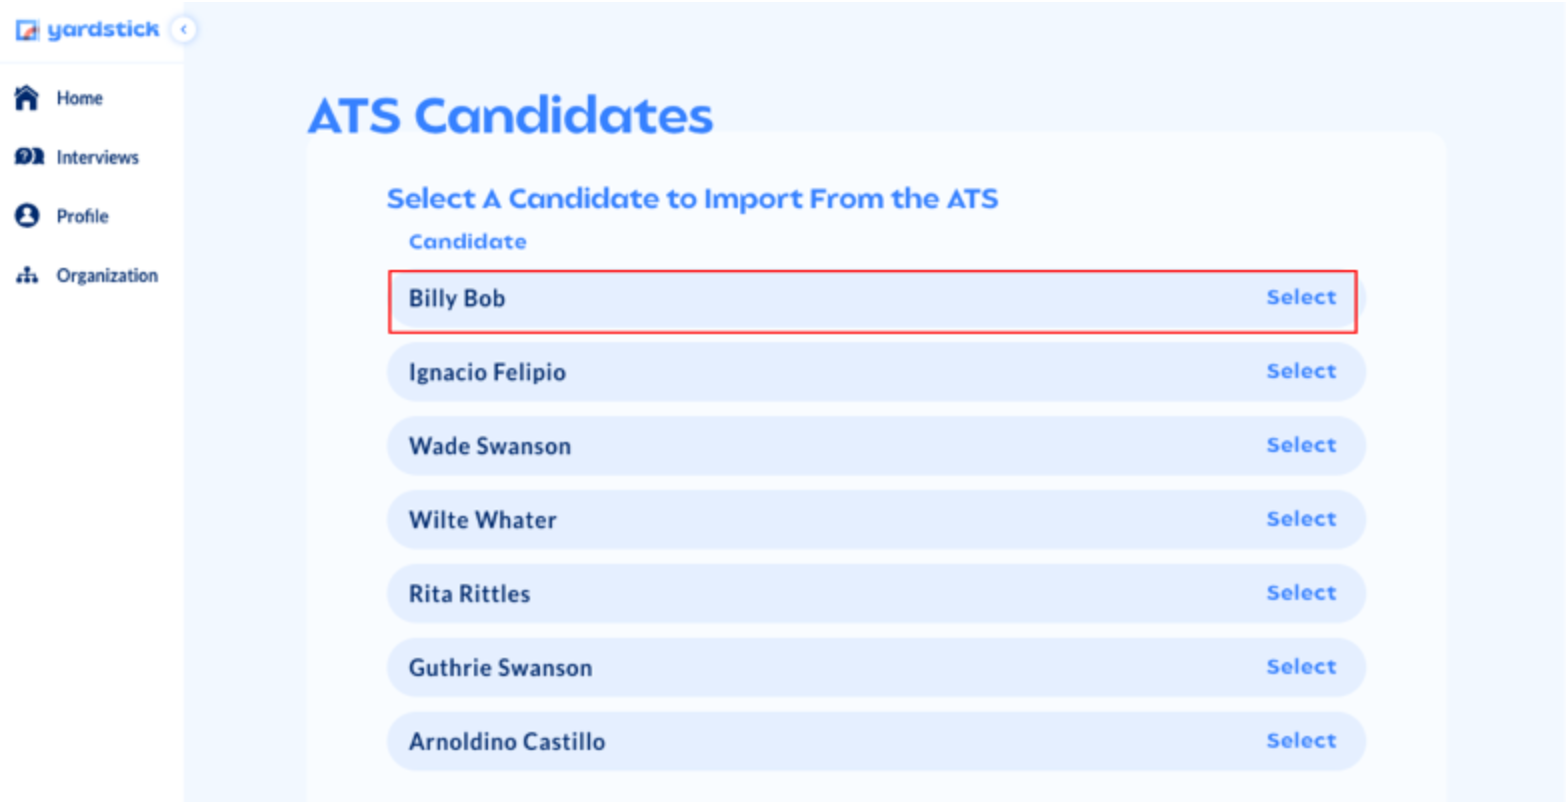Go to the Organization page
This screenshot has height=802, width=1566.
pyautogui.click(x=107, y=275)
